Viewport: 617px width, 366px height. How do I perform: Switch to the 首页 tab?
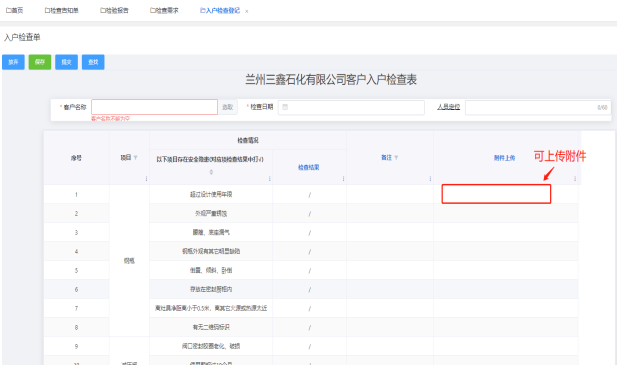[x=14, y=11]
